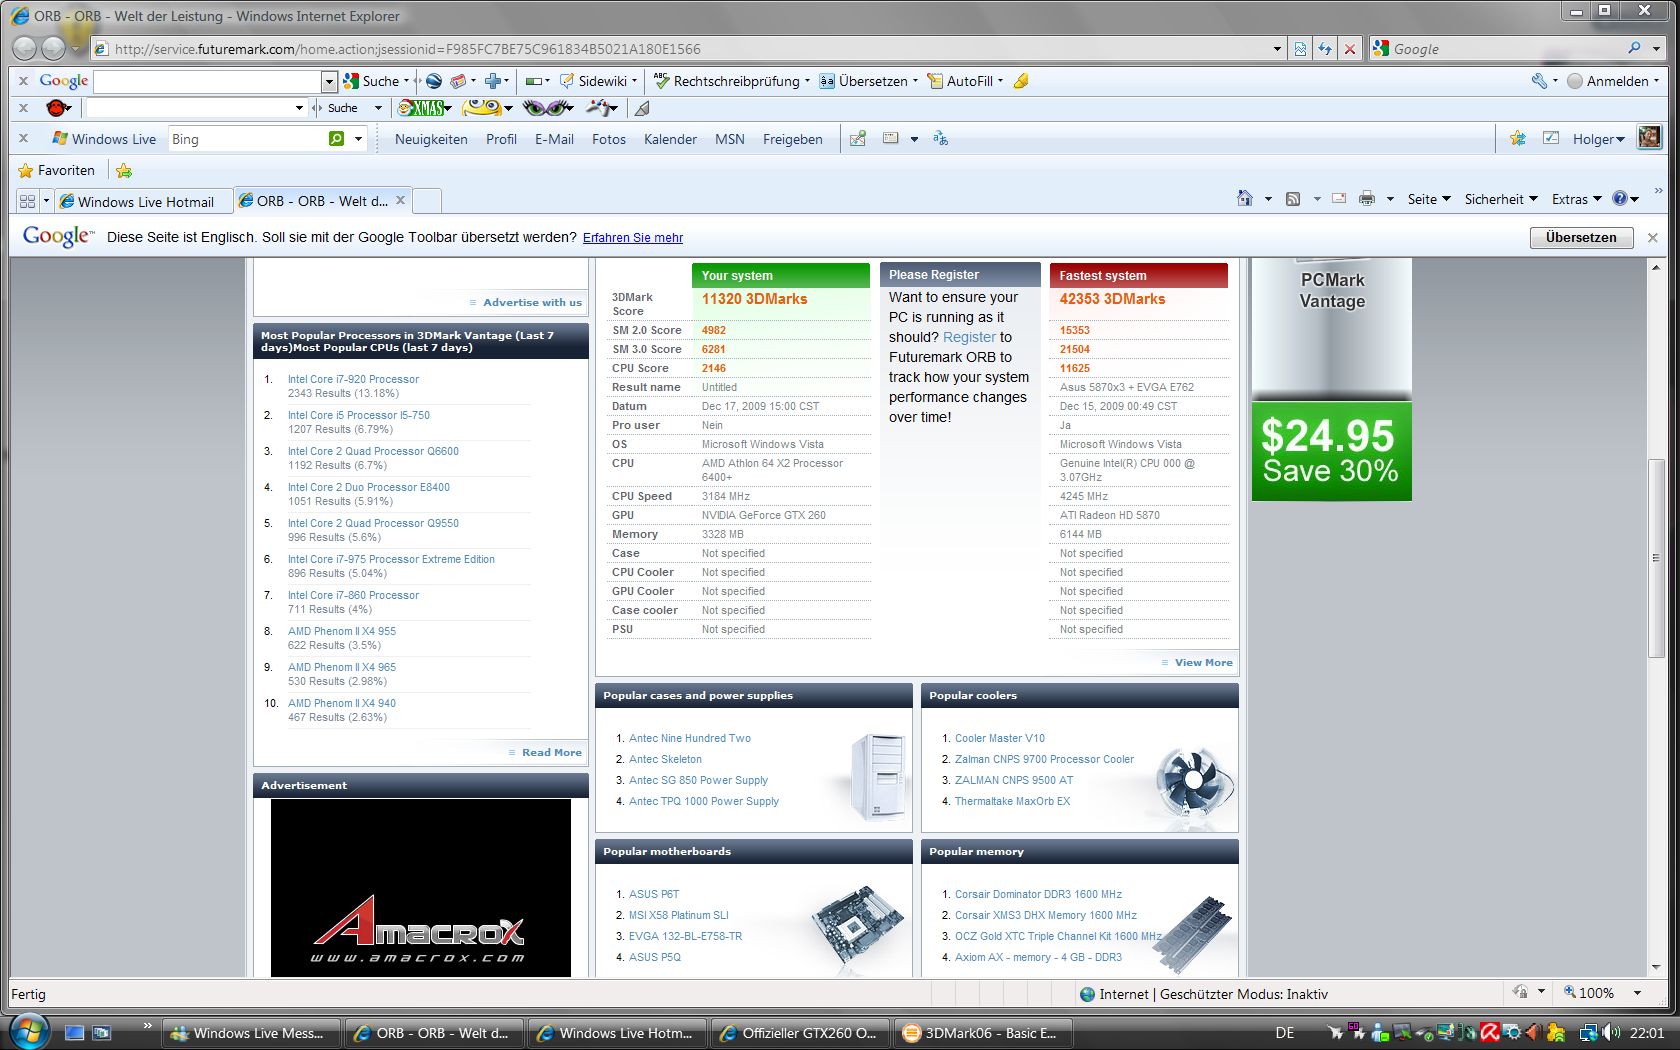This screenshot has width=1680, height=1050.
Task: Click the print icon in the command bar
Action: pyautogui.click(x=1367, y=199)
